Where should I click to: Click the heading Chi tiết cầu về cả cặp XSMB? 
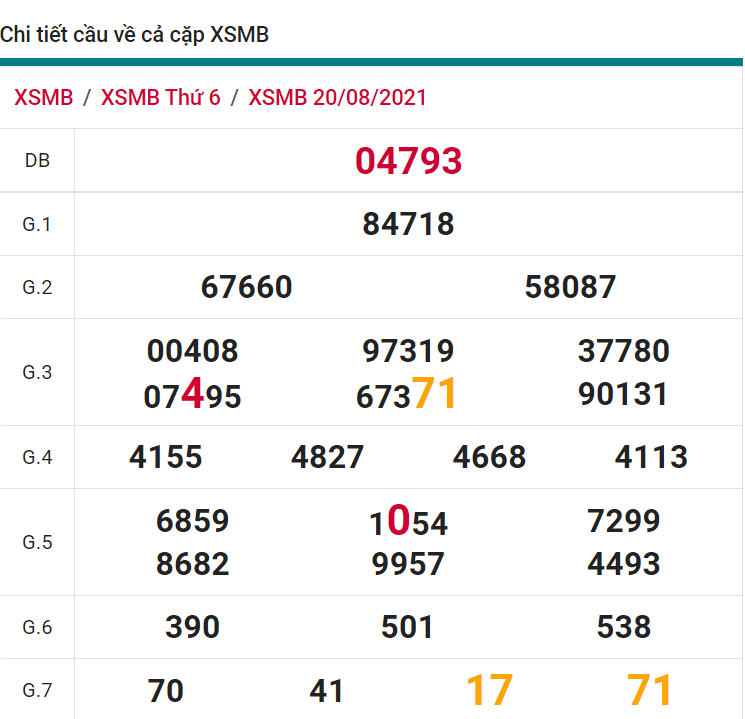pyautogui.click(x=135, y=35)
